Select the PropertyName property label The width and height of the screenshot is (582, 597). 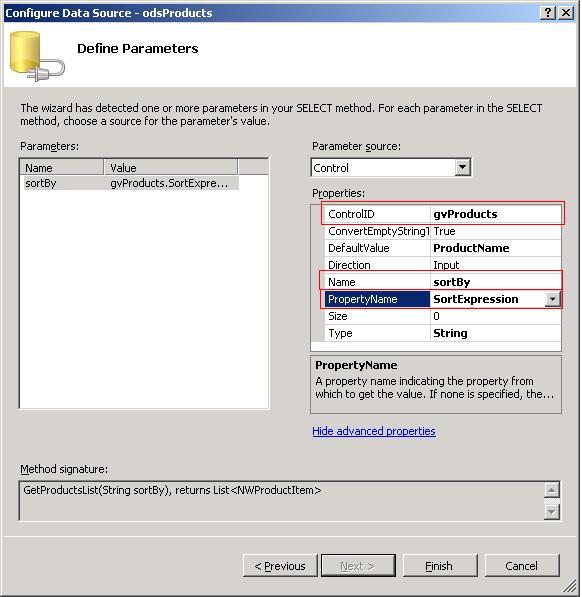[377, 299]
